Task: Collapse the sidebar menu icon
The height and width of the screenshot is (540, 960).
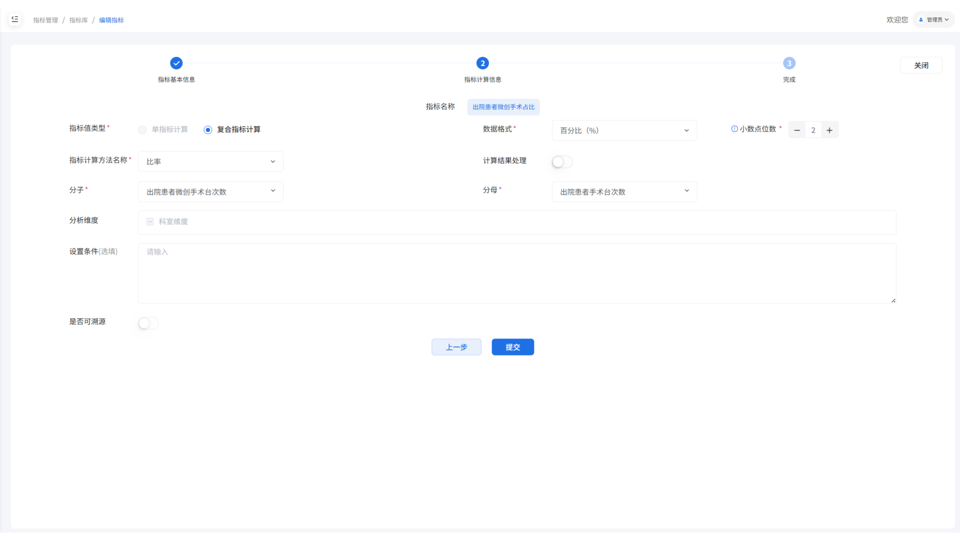Action: [x=15, y=19]
